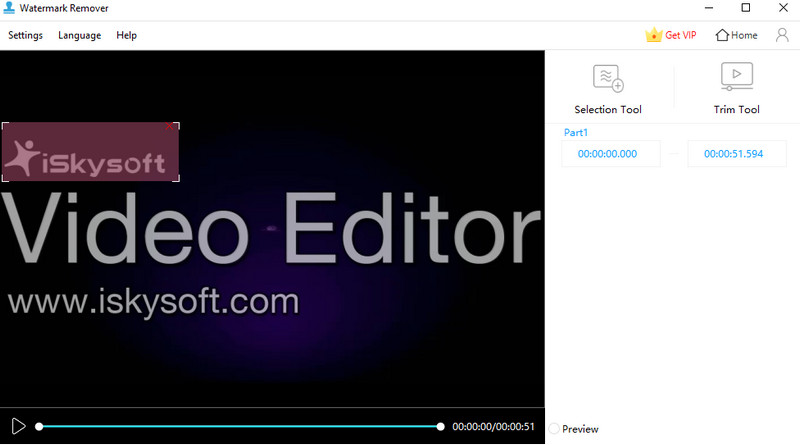
Task: Go to Home via house icon
Action: tap(722, 35)
